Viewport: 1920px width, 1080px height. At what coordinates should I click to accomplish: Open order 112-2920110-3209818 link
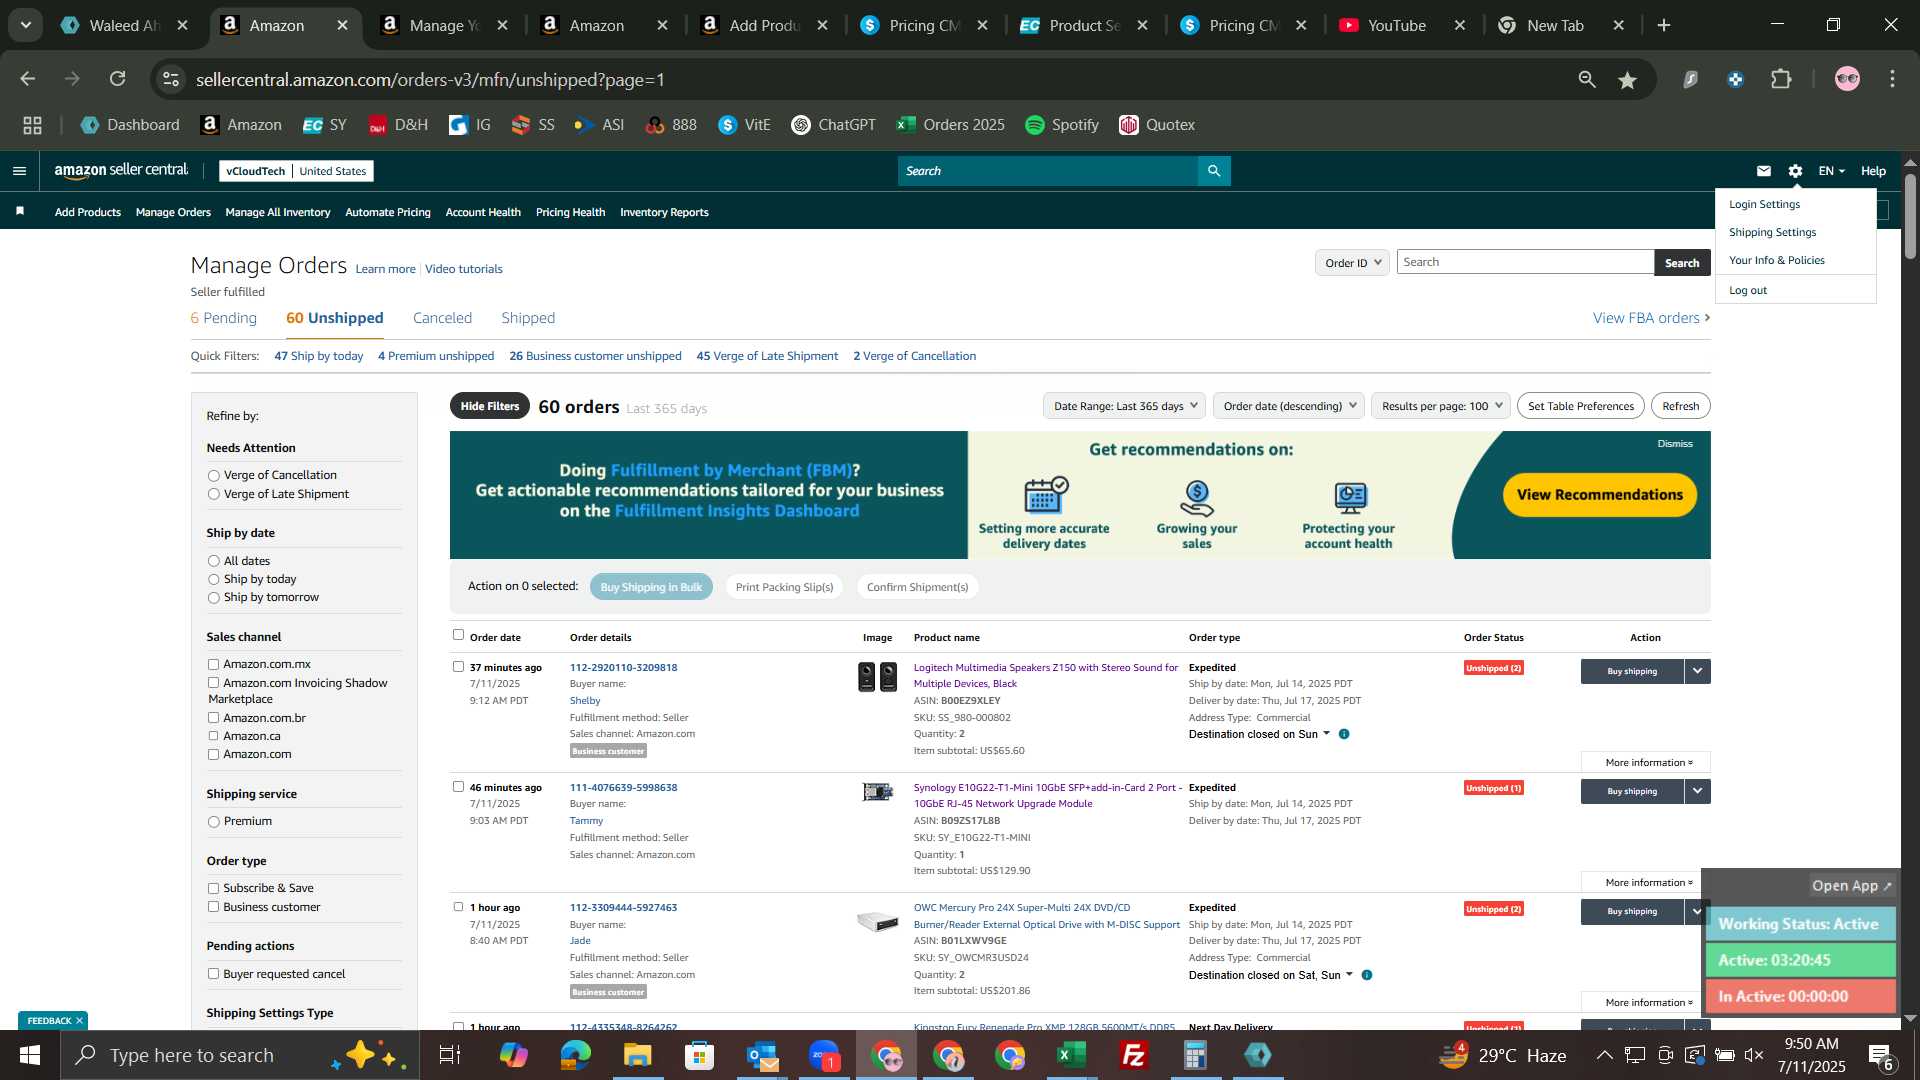(x=623, y=667)
